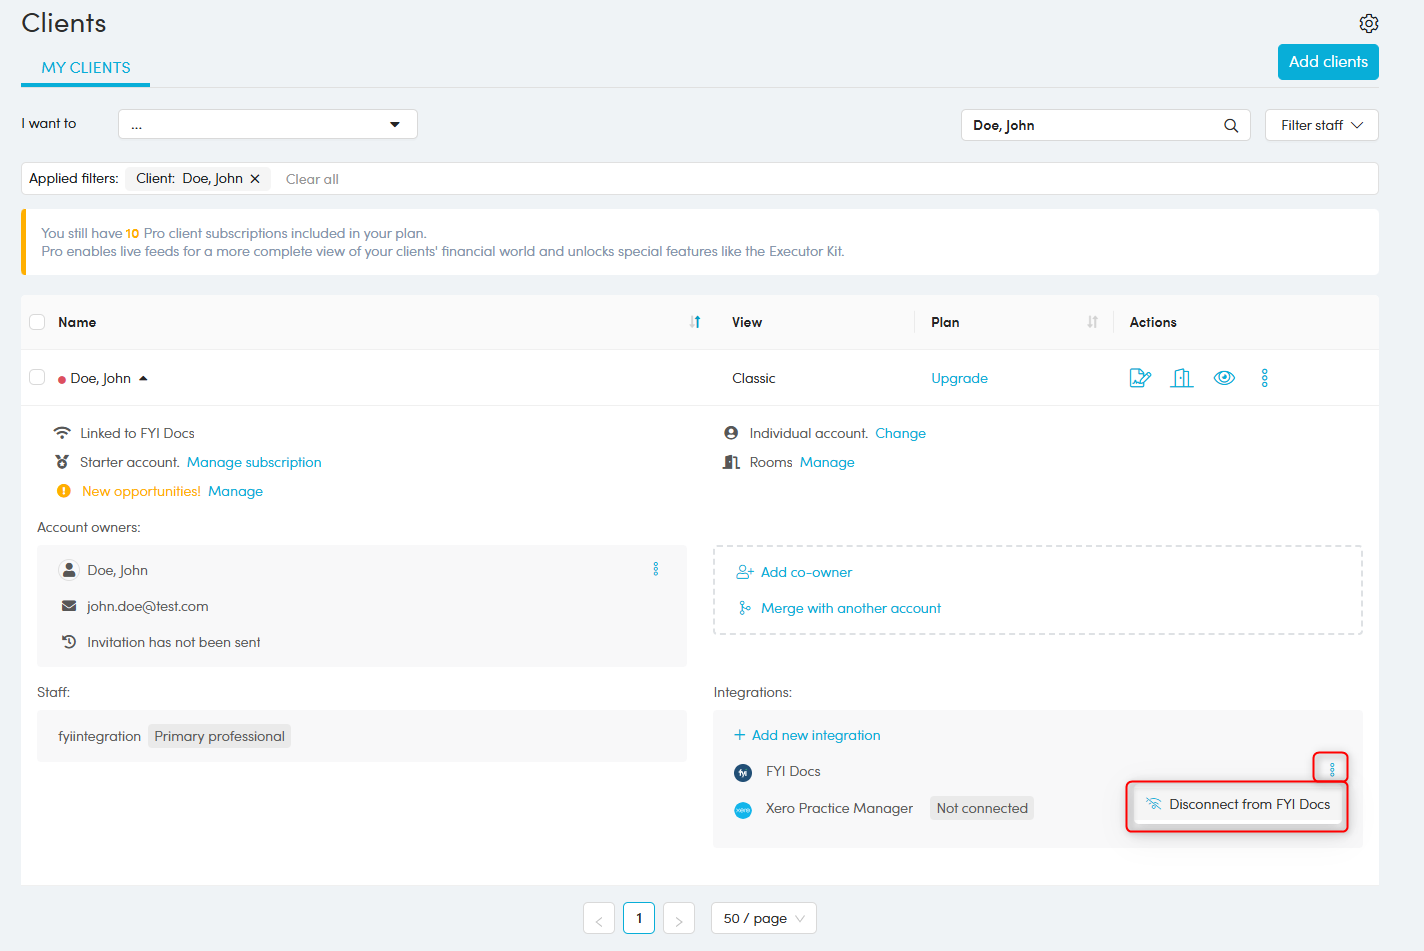Click the search magnifier icon

[1231, 125]
